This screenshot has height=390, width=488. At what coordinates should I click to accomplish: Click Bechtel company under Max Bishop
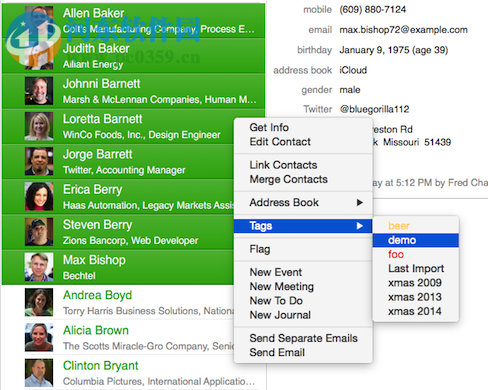click(79, 276)
